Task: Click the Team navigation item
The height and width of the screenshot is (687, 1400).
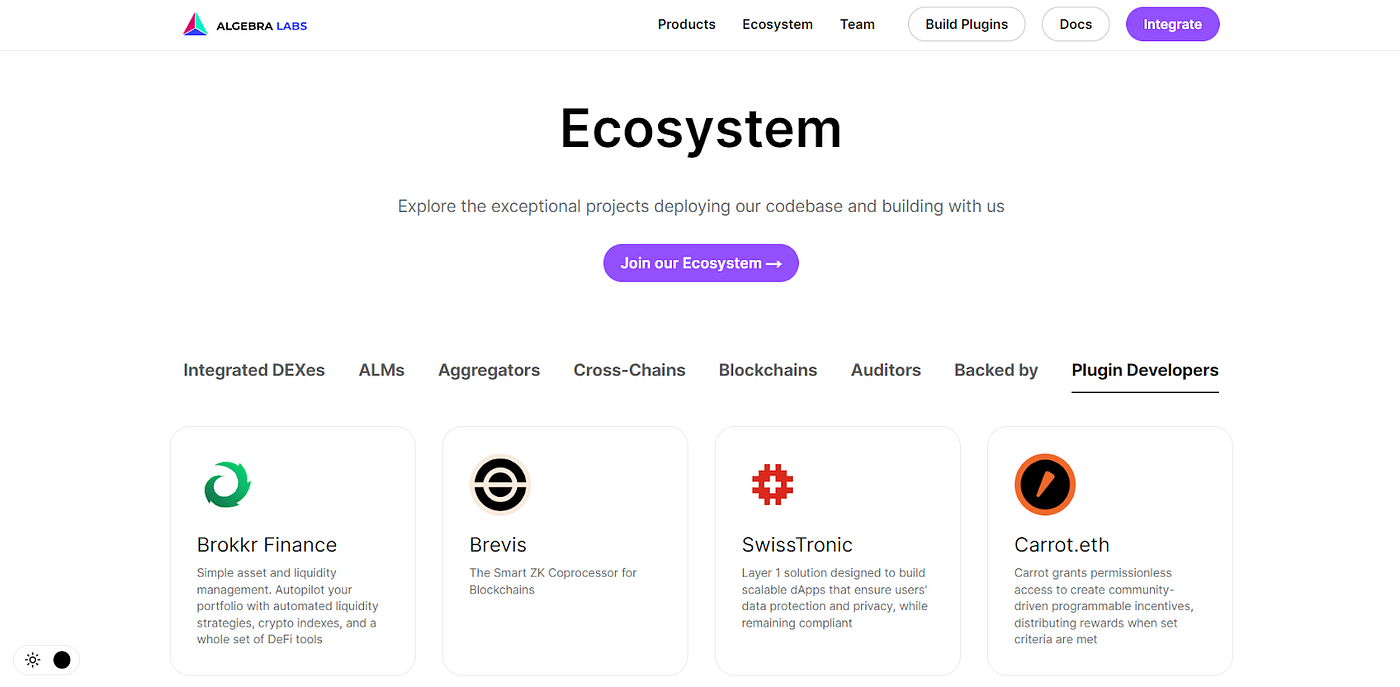Action: pyautogui.click(x=857, y=24)
